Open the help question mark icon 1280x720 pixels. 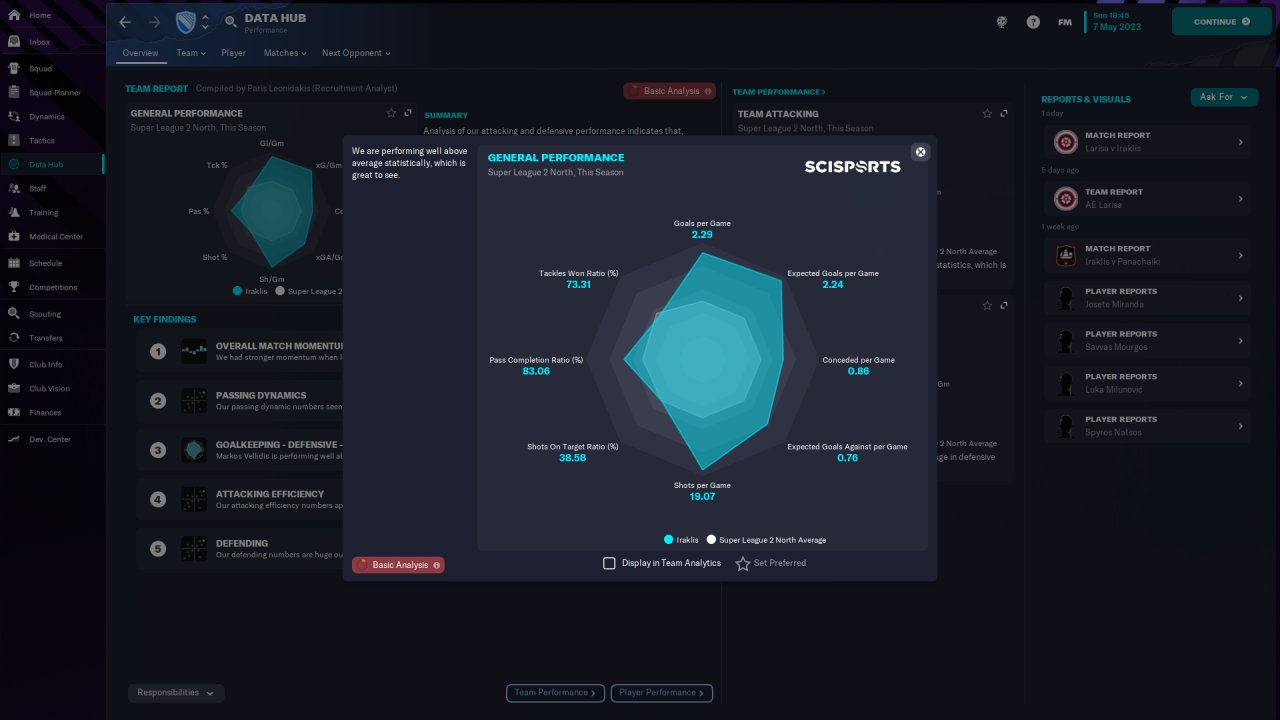(x=1033, y=22)
